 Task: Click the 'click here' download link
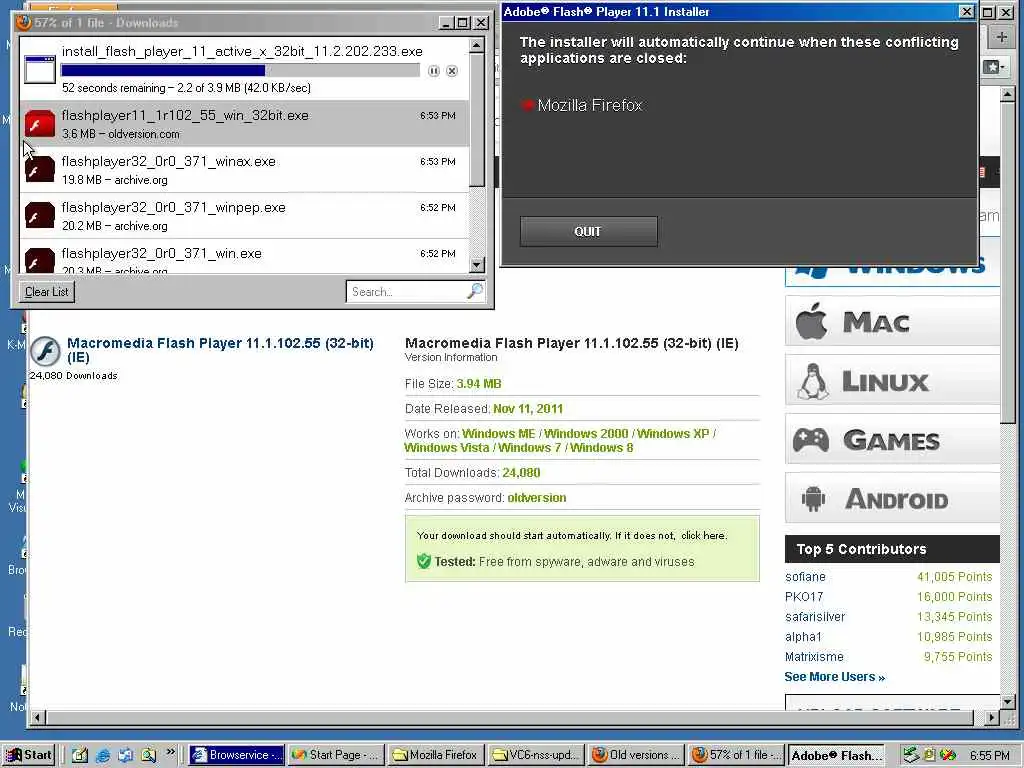click(x=703, y=536)
